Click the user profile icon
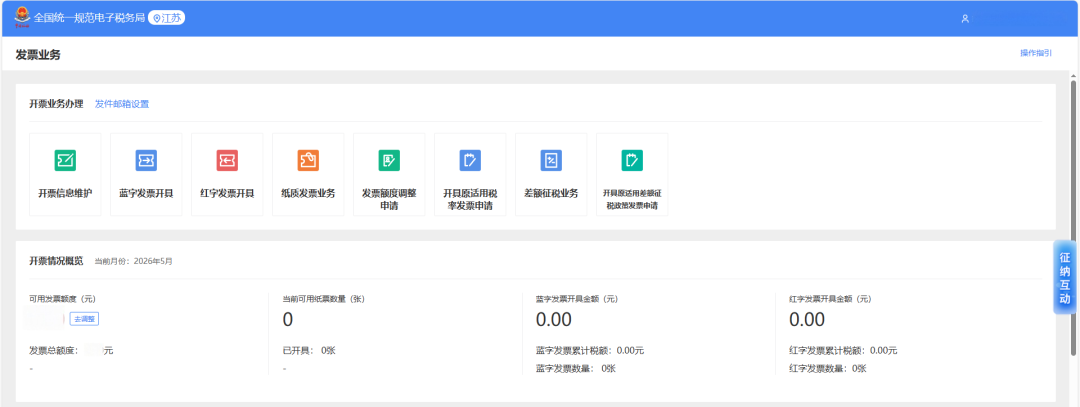 (x=965, y=19)
